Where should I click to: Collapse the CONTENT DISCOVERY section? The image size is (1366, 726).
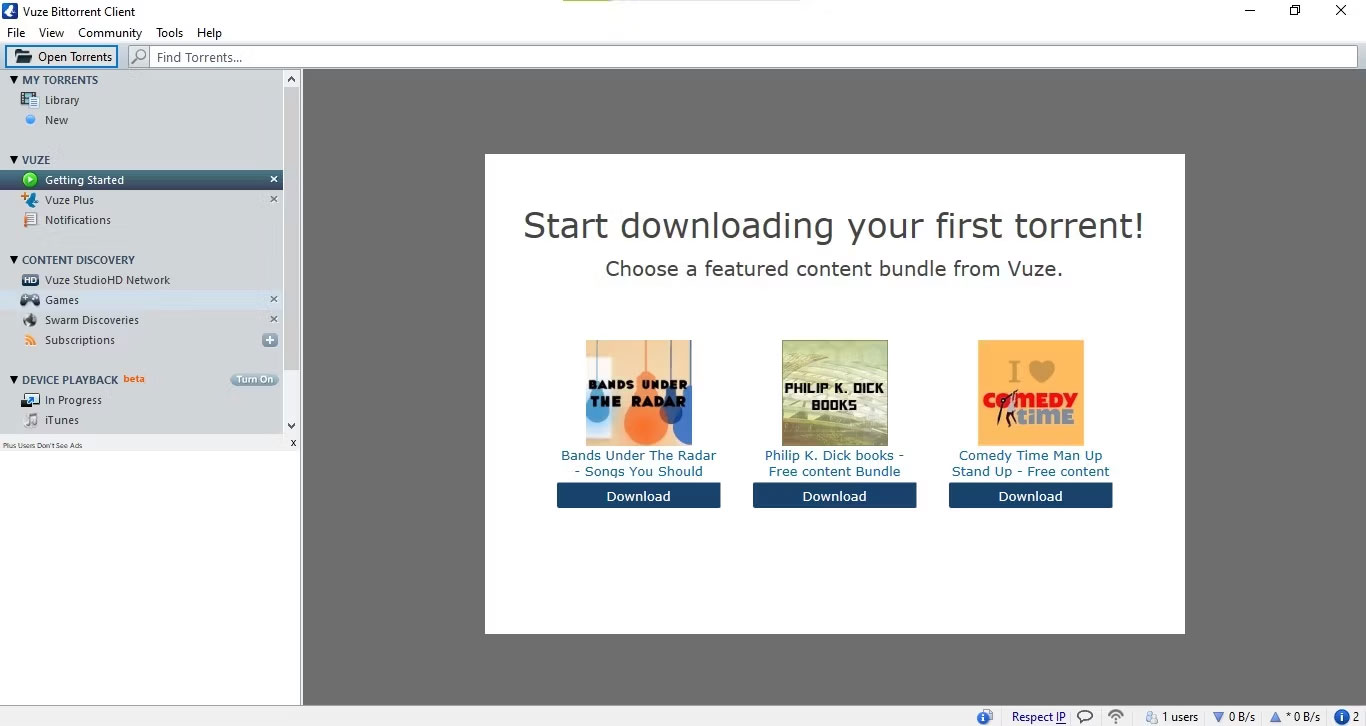point(14,260)
